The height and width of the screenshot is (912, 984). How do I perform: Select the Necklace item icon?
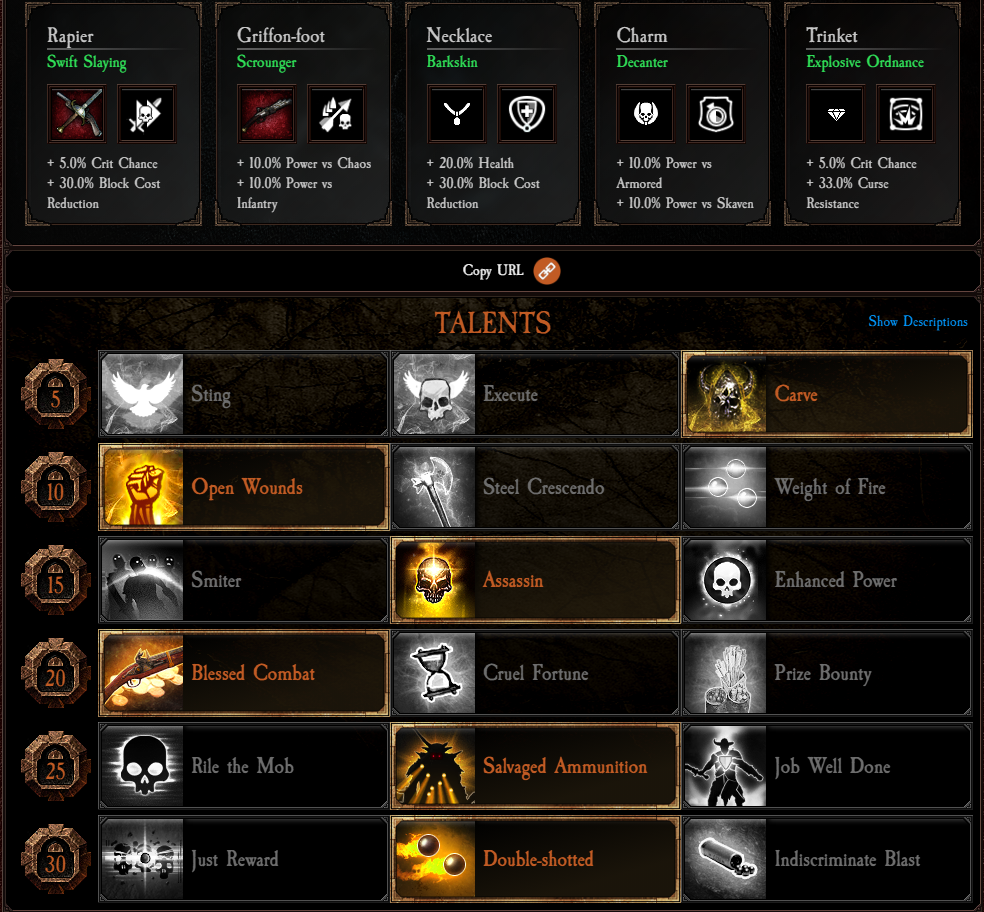[456, 114]
